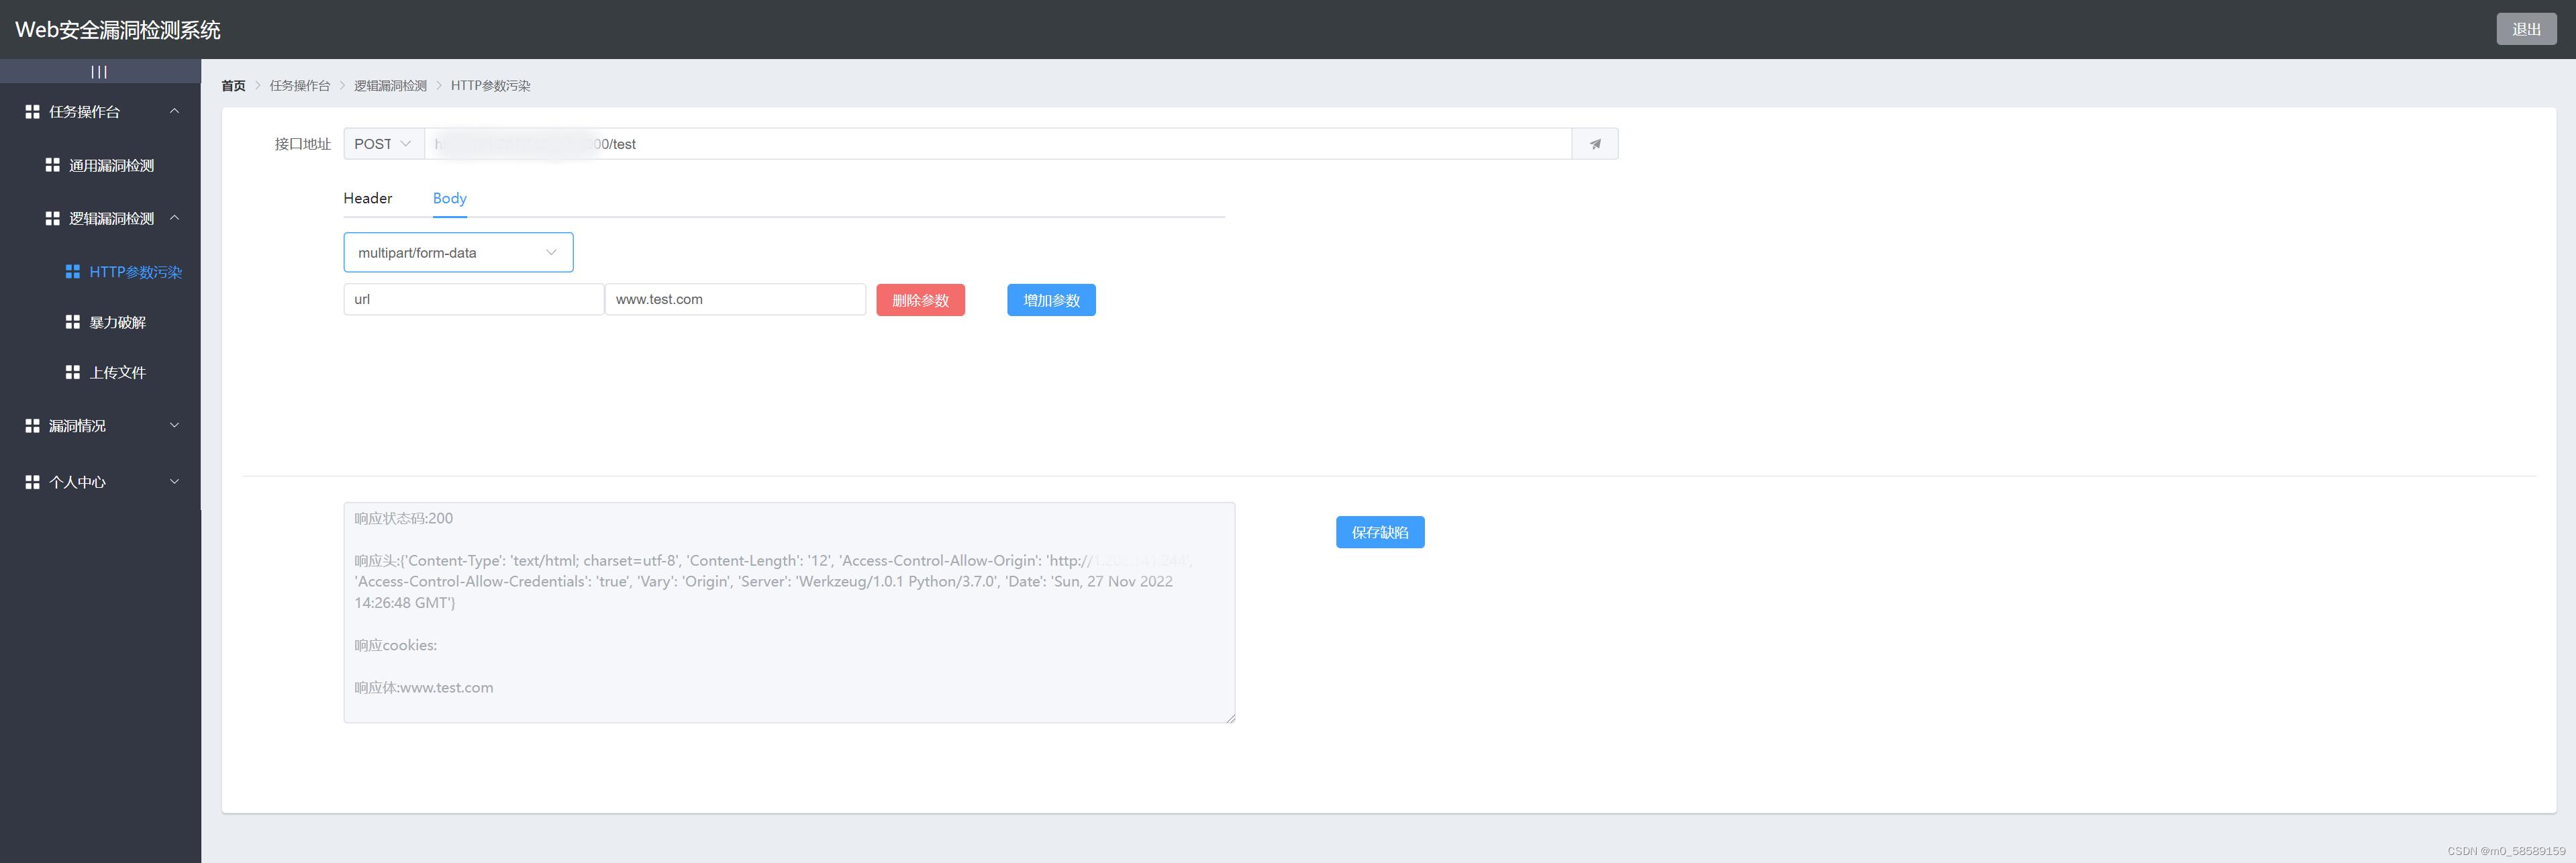Open HTTP参数污染 in the sidebar
Viewport: 2576px width, 863px height.
click(135, 272)
